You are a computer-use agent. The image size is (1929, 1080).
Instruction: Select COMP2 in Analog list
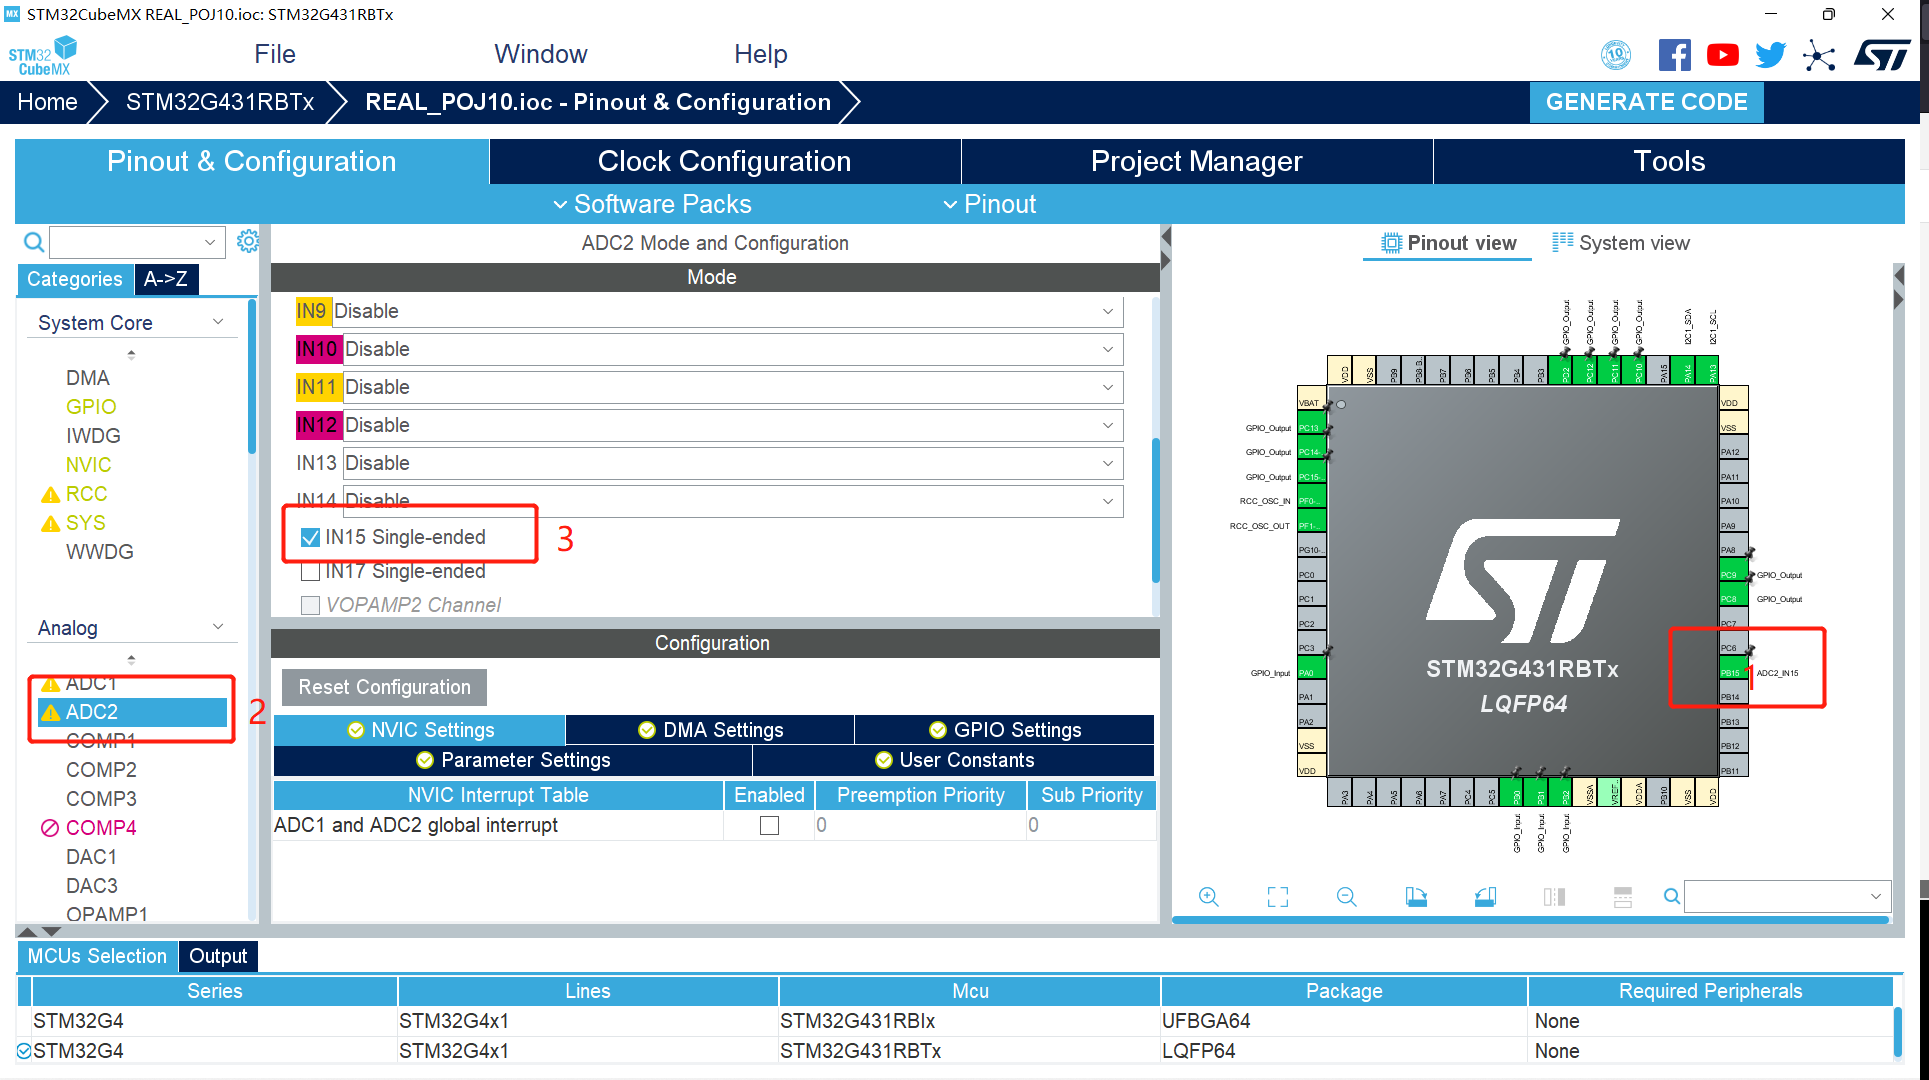(101, 770)
